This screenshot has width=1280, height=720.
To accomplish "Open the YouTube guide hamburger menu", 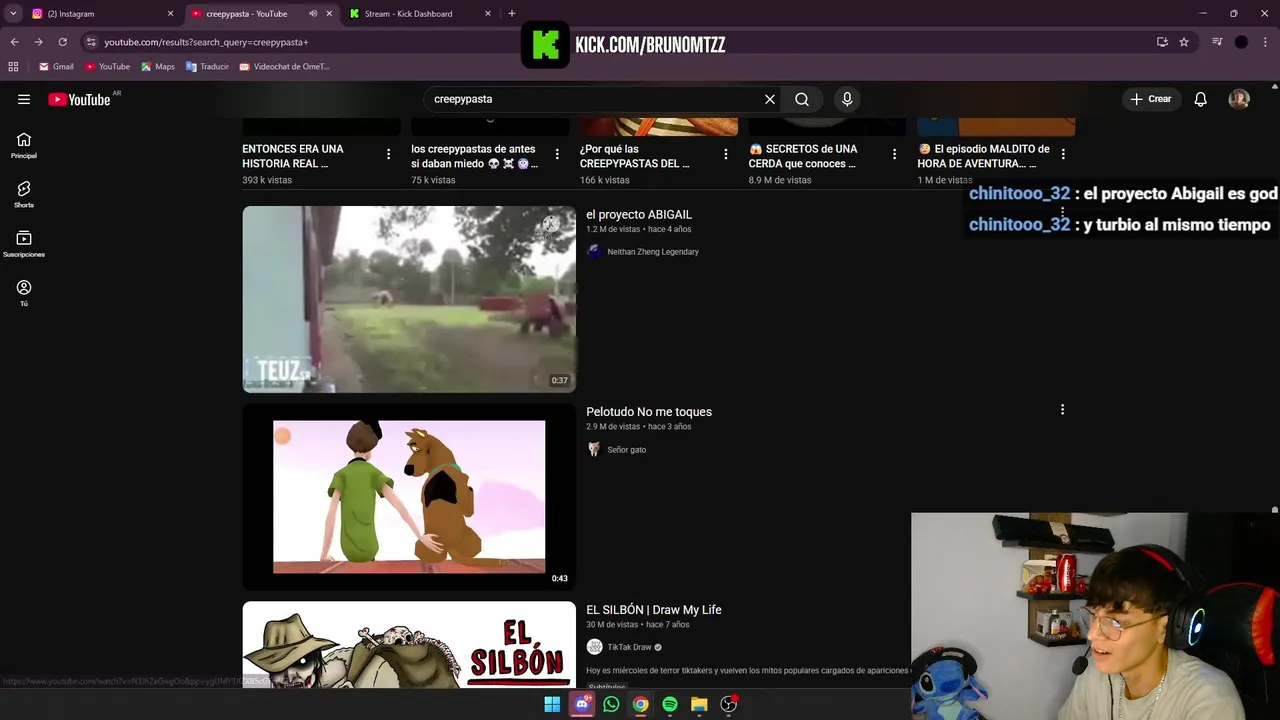I will point(24,99).
